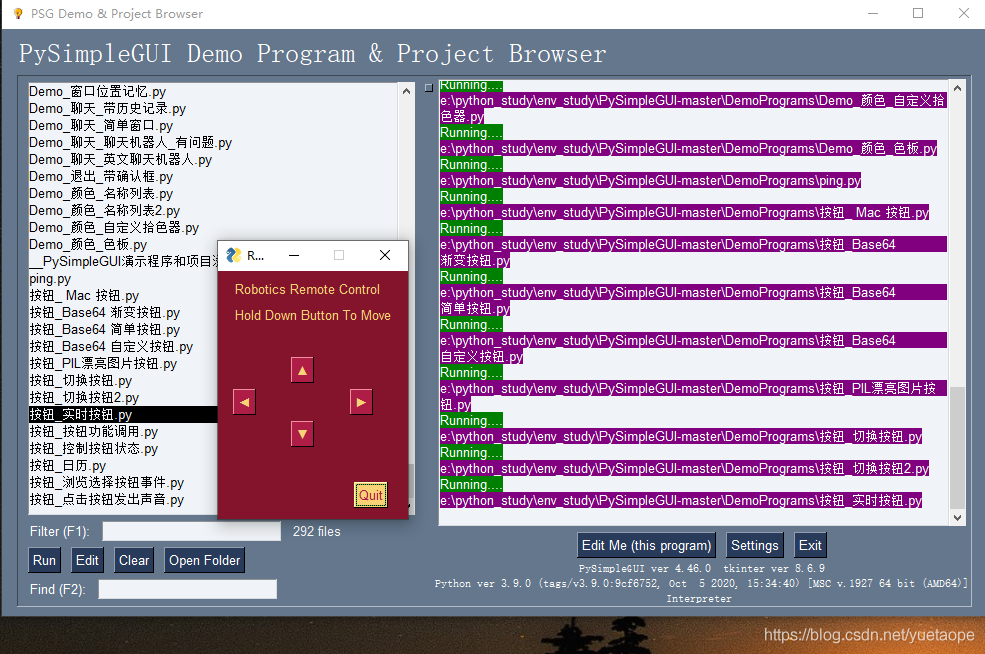Open the Settings dialog
985x654 pixels.
coord(754,545)
